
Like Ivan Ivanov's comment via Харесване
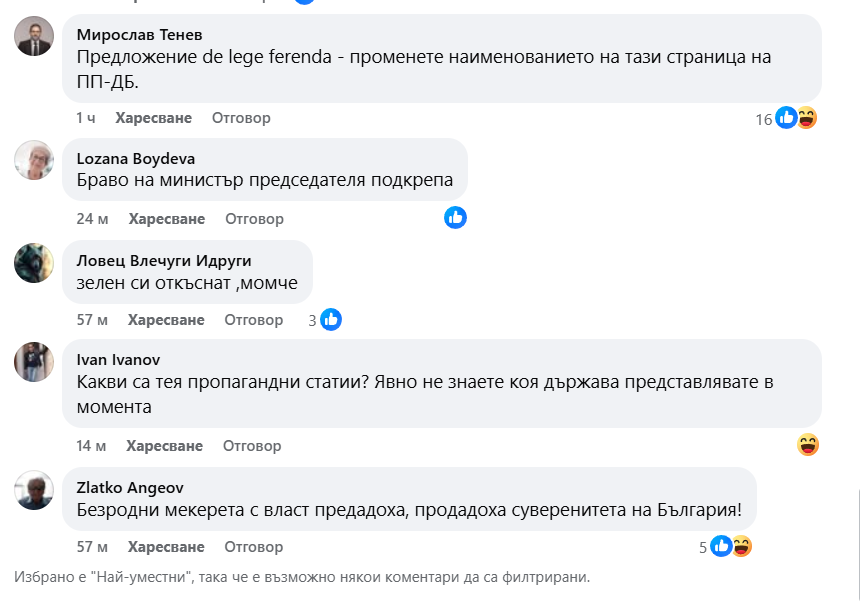[x=165, y=446]
